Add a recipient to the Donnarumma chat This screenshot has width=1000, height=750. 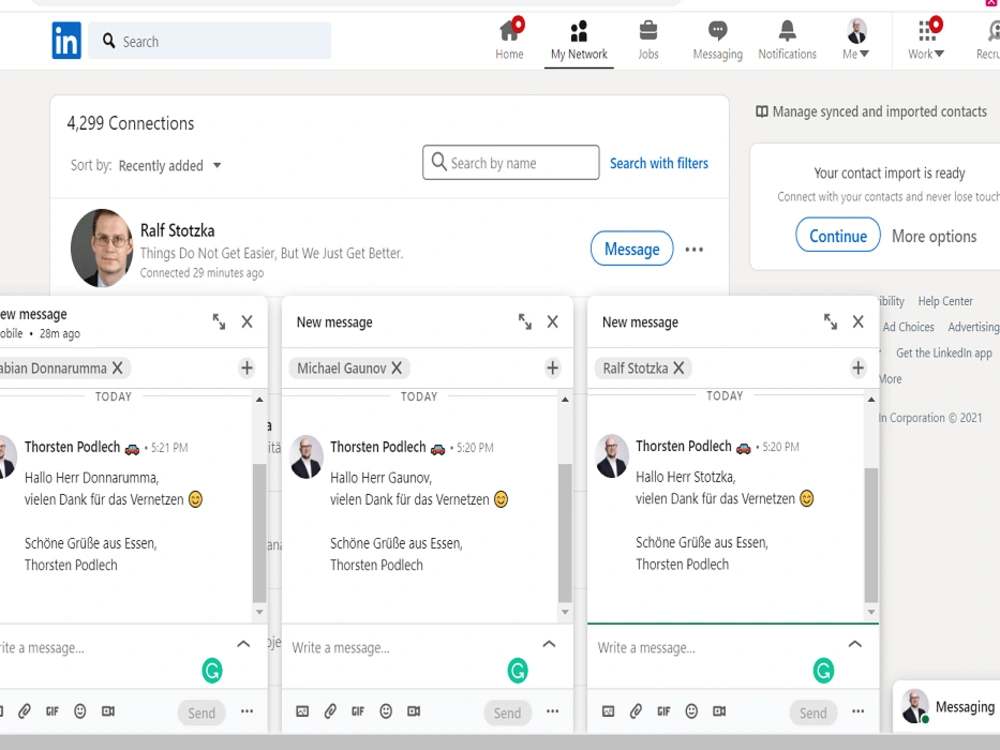tap(247, 368)
